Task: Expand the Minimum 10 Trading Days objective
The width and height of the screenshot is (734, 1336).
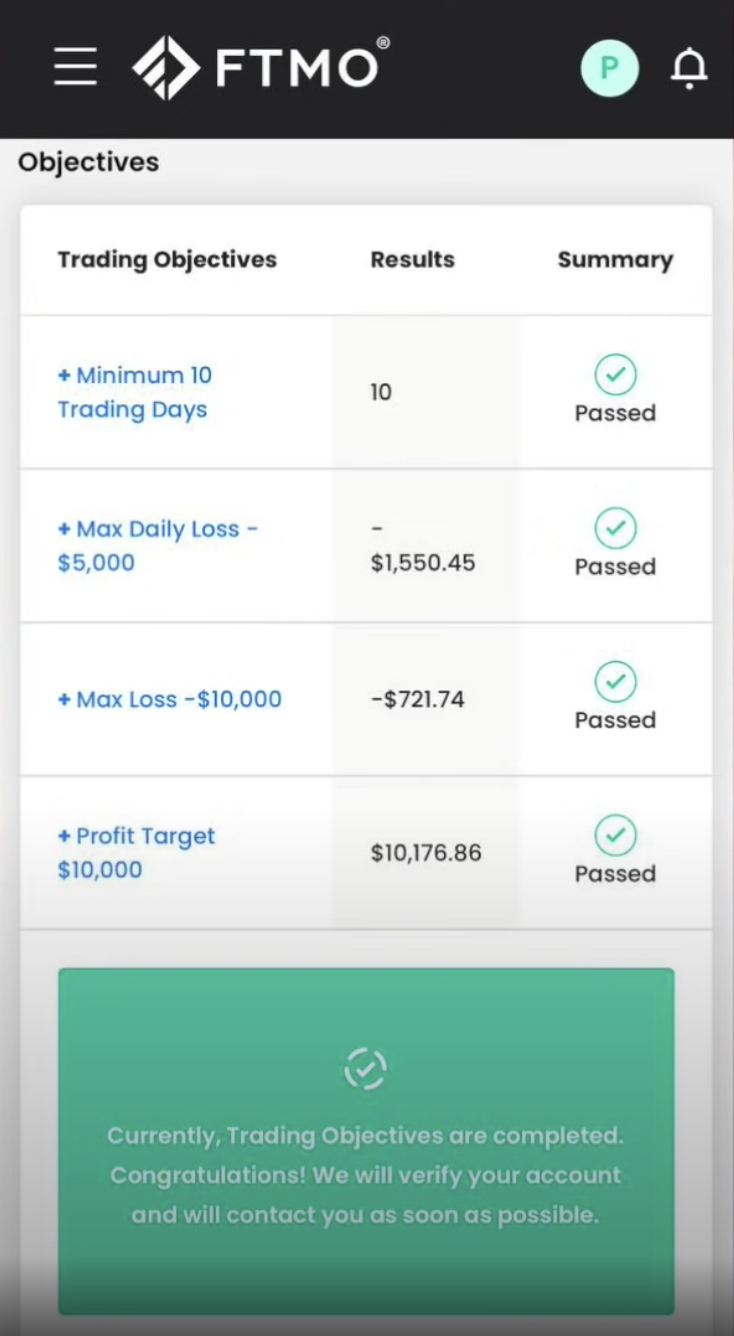Action: point(134,392)
